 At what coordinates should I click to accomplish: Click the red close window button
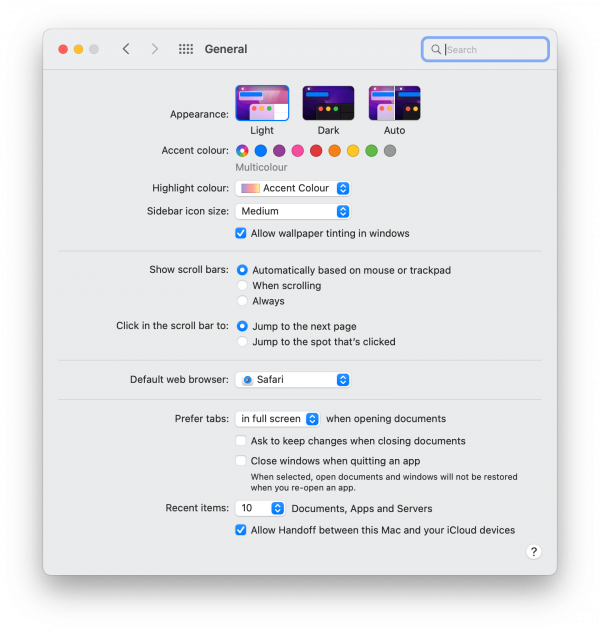[x=63, y=49]
